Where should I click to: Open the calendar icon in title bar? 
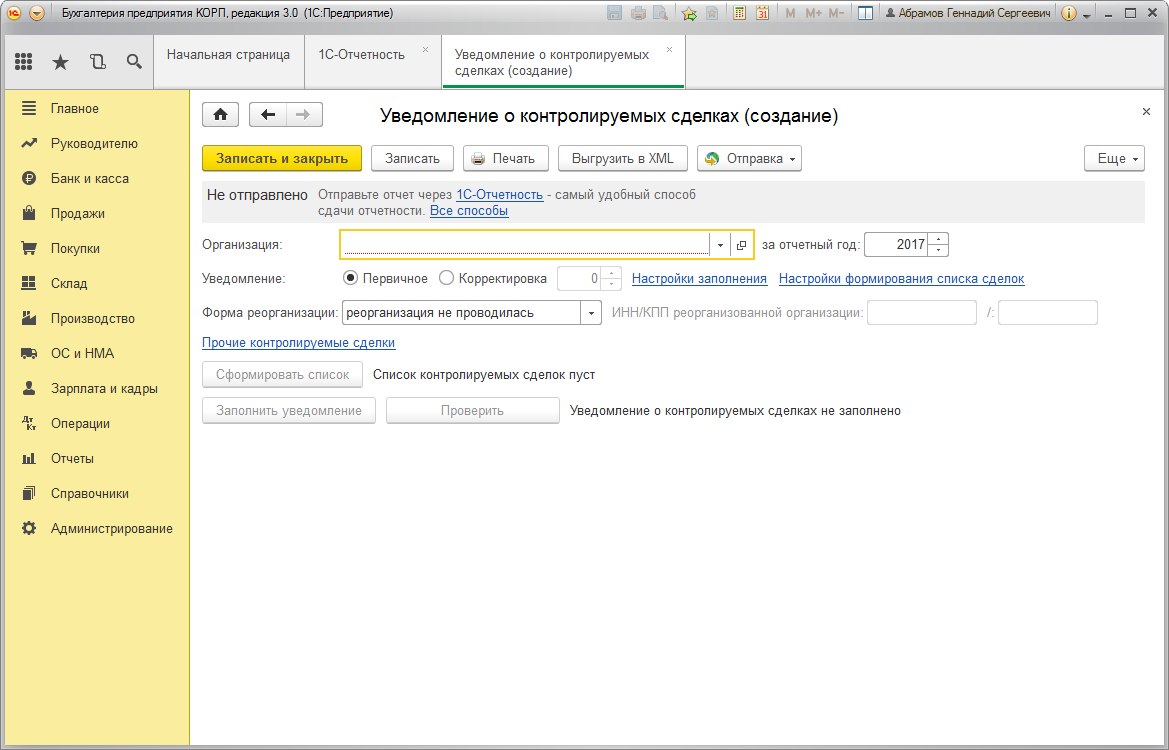(x=762, y=13)
